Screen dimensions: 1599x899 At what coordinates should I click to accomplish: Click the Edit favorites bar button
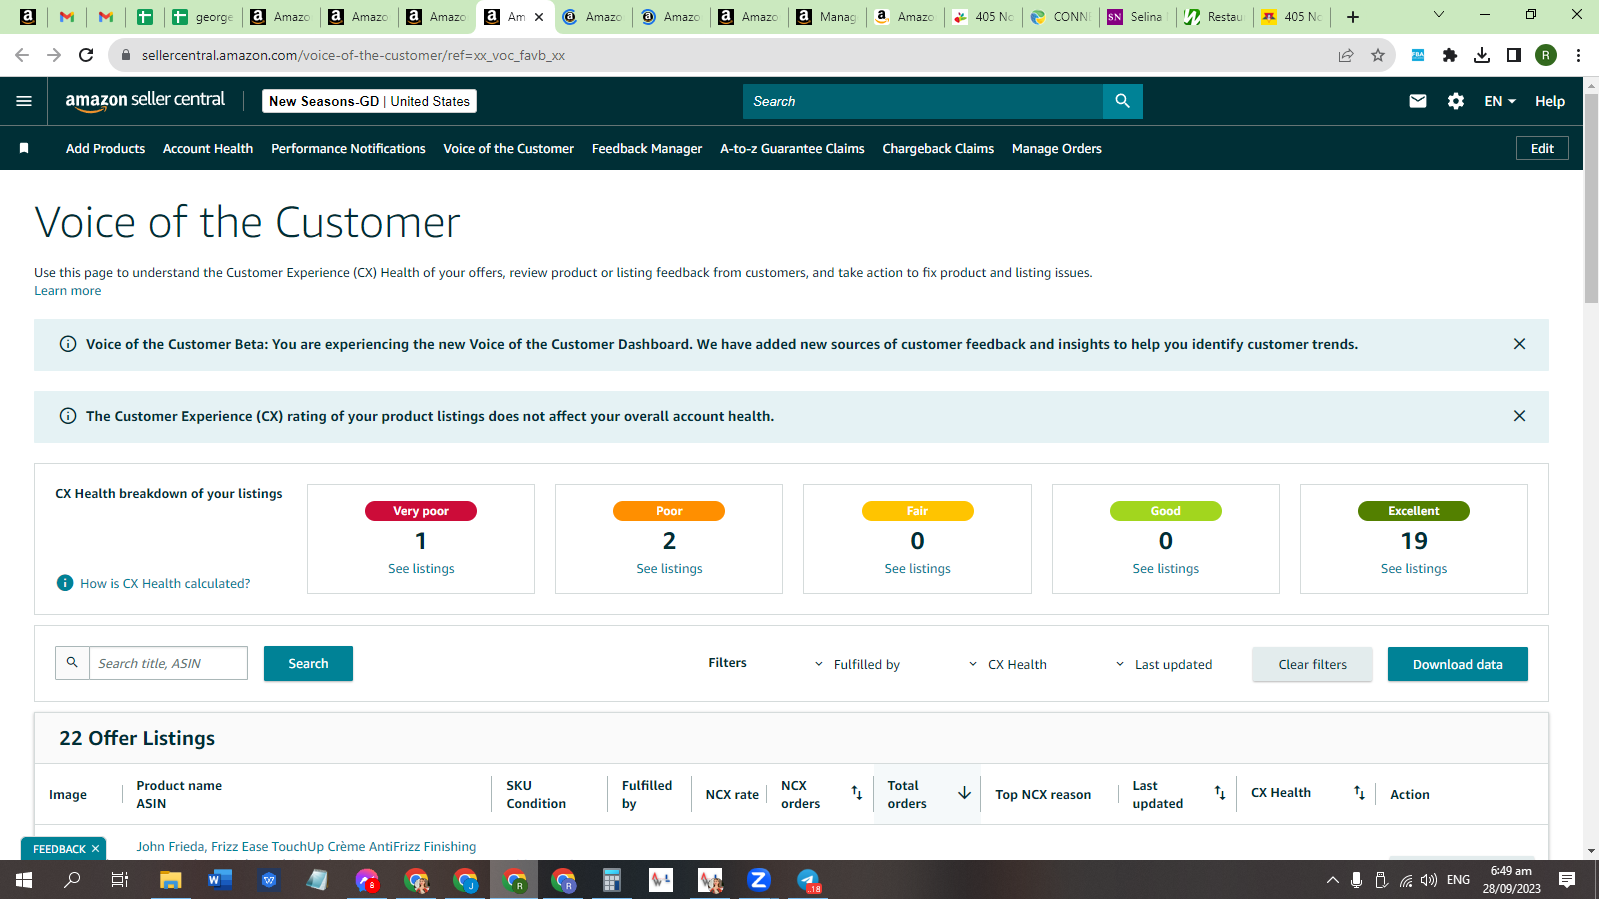[x=1542, y=148]
